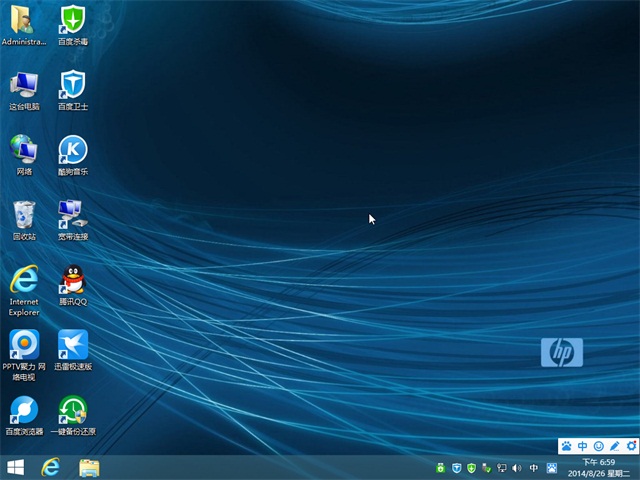Image resolution: width=640 pixels, height=480 pixels.
Task: Click the speaker volume tray icon
Action: [517, 468]
